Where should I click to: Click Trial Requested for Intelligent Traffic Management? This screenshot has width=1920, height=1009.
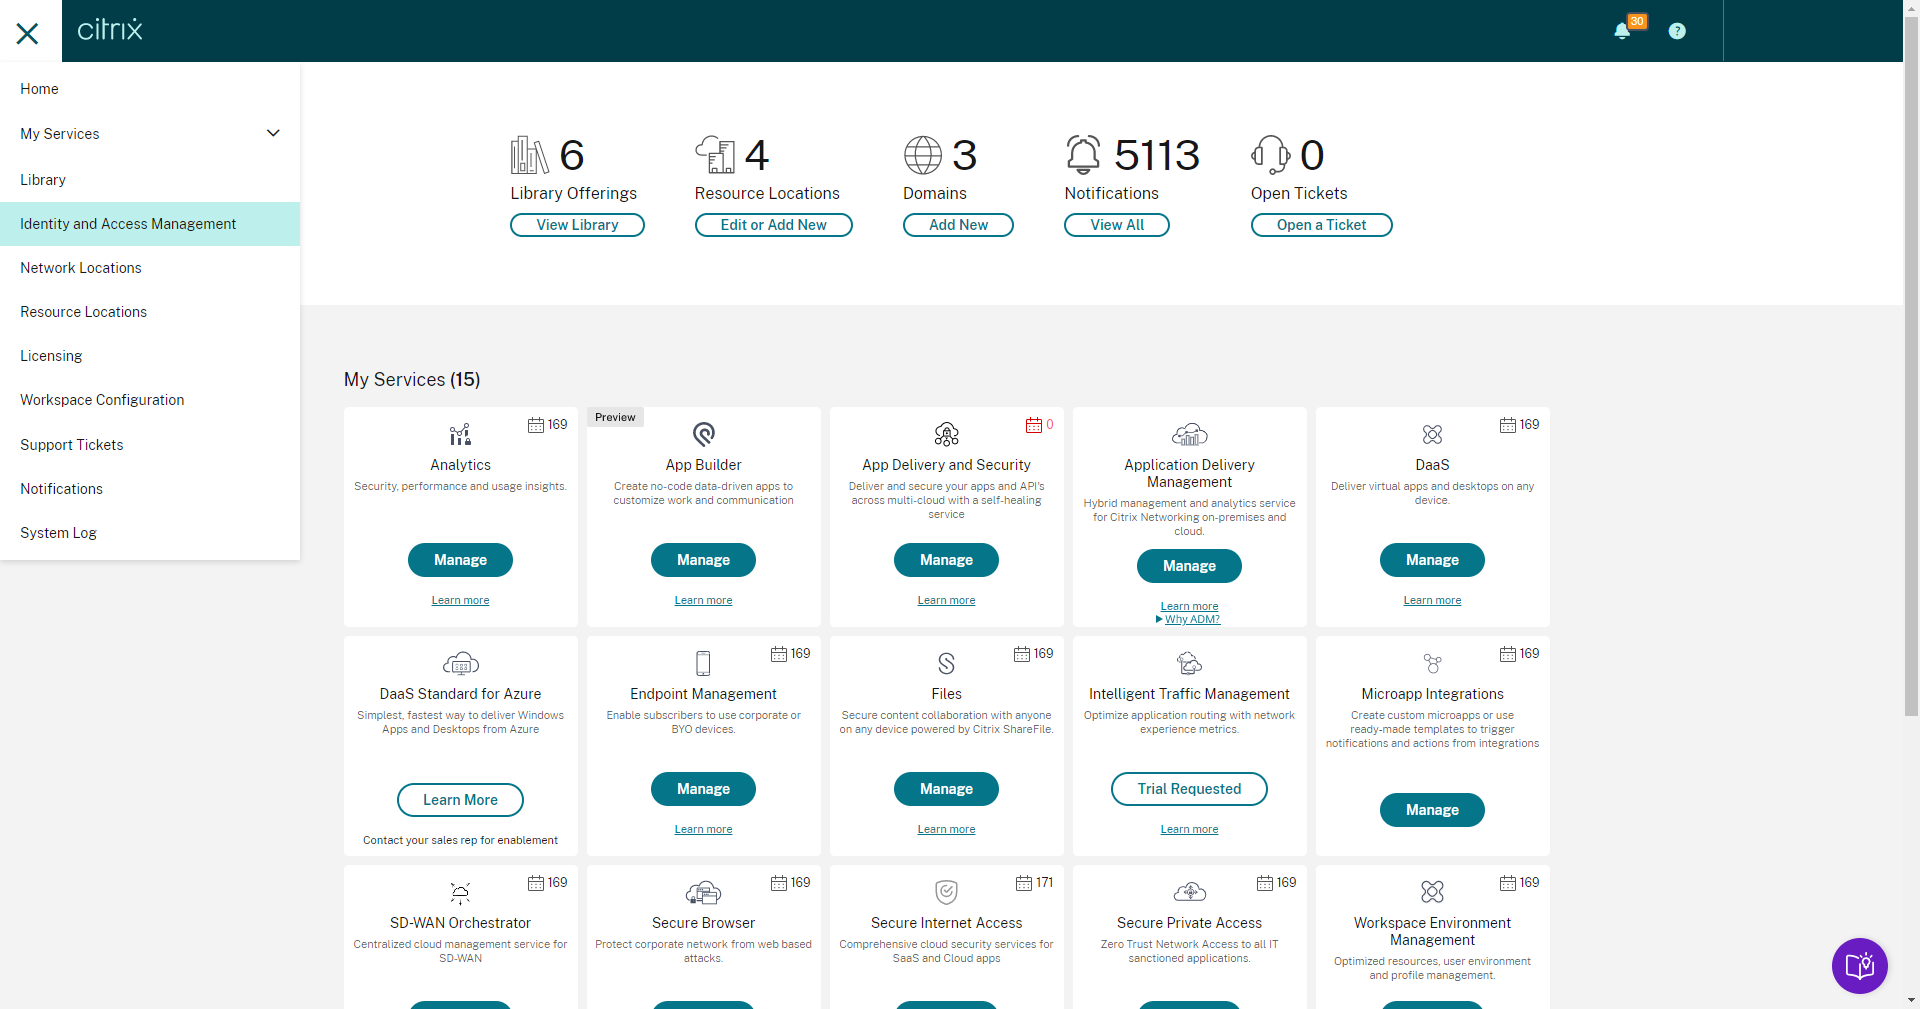click(1189, 789)
